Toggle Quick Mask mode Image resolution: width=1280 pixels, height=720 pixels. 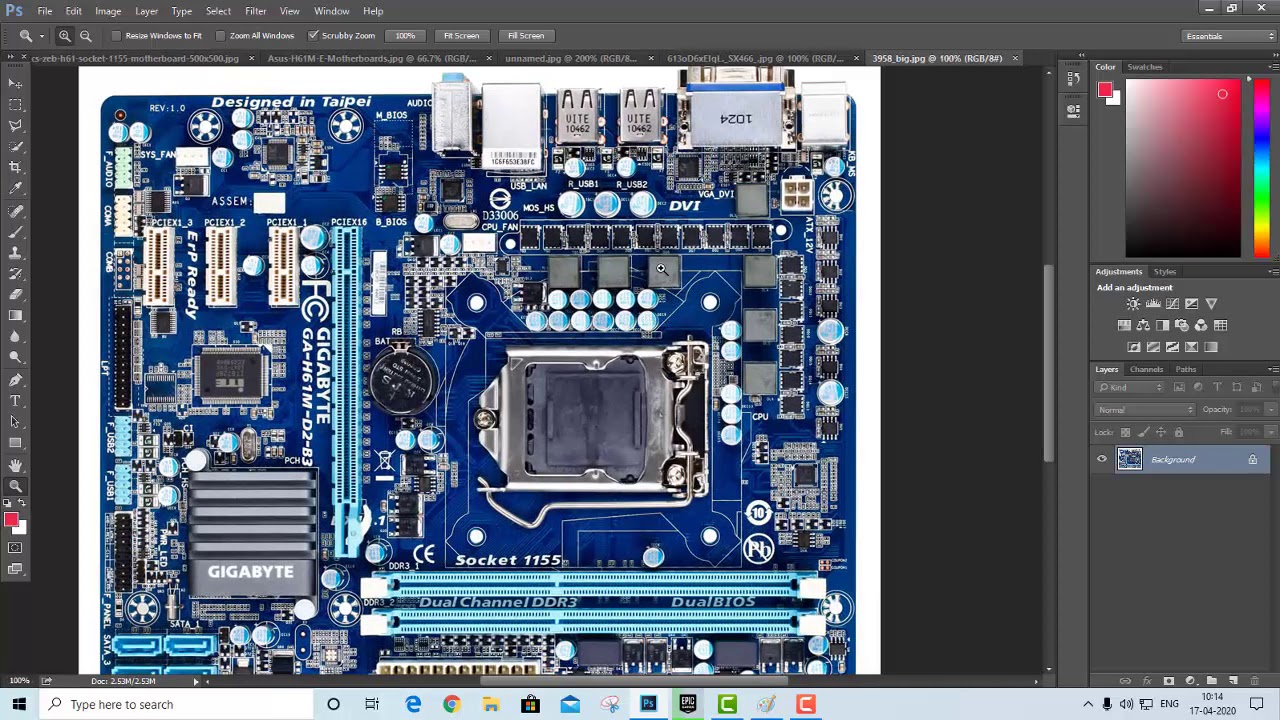point(15,548)
